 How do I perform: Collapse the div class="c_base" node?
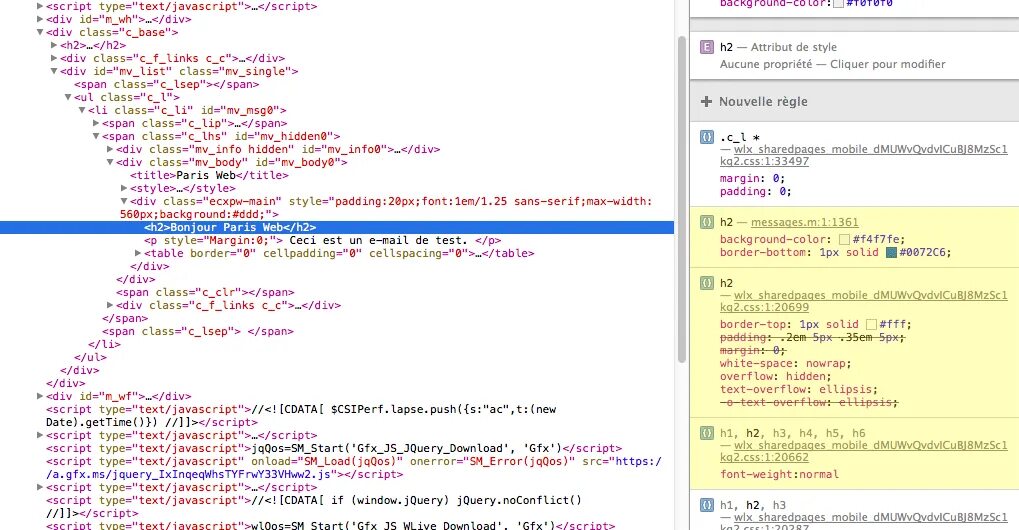tap(40, 32)
